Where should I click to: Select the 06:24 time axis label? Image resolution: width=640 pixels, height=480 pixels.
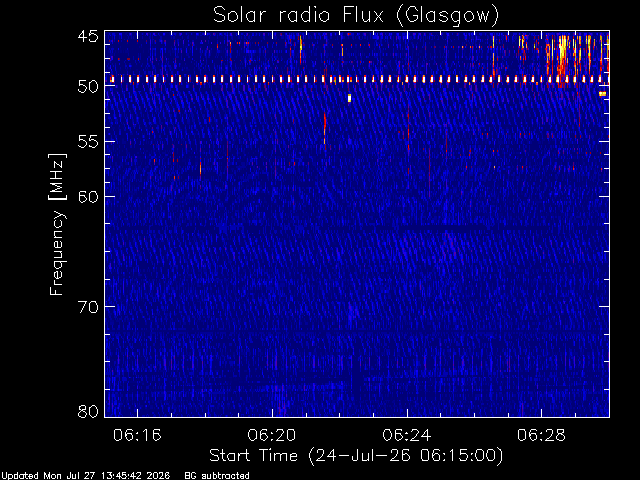(x=407, y=435)
